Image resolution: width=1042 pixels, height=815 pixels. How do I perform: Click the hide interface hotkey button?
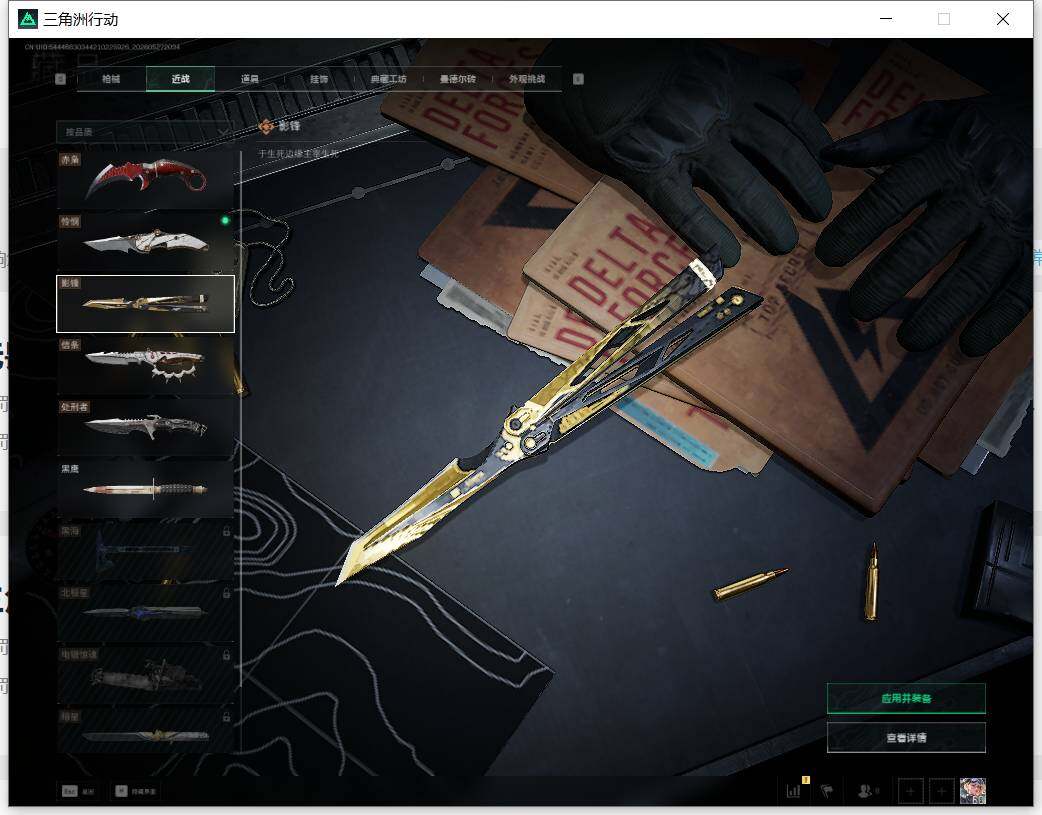[136, 791]
